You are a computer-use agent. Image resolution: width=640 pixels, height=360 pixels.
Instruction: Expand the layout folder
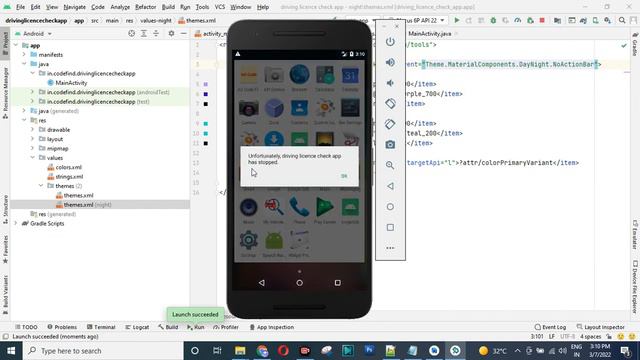point(32,139)
